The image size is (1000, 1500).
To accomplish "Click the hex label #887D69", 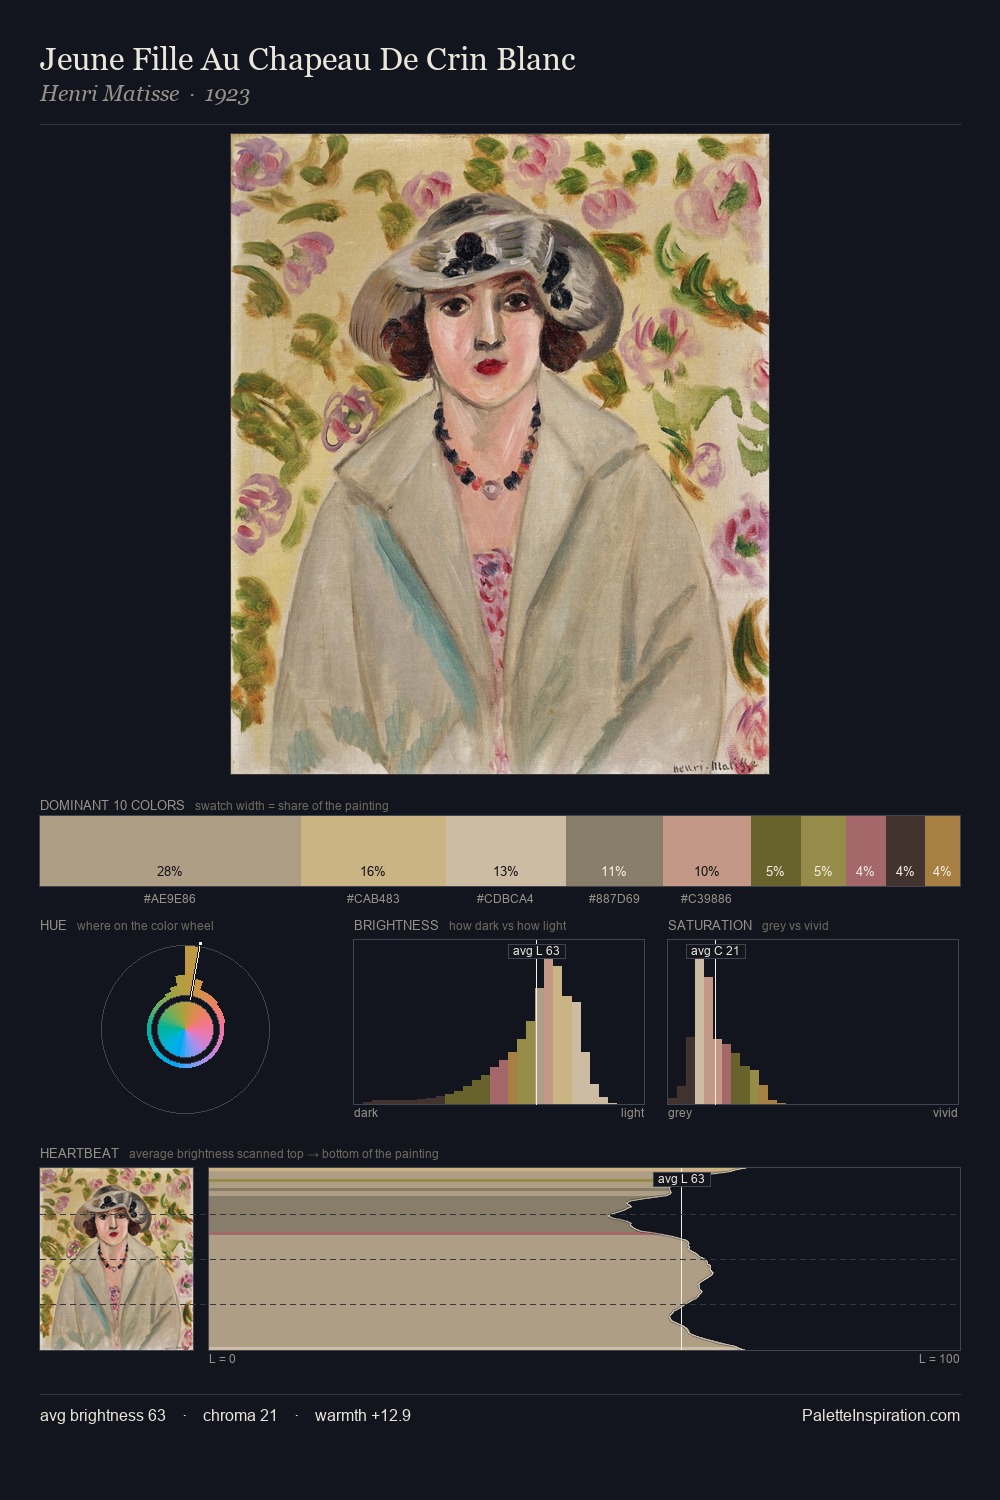I will [614, 899].
